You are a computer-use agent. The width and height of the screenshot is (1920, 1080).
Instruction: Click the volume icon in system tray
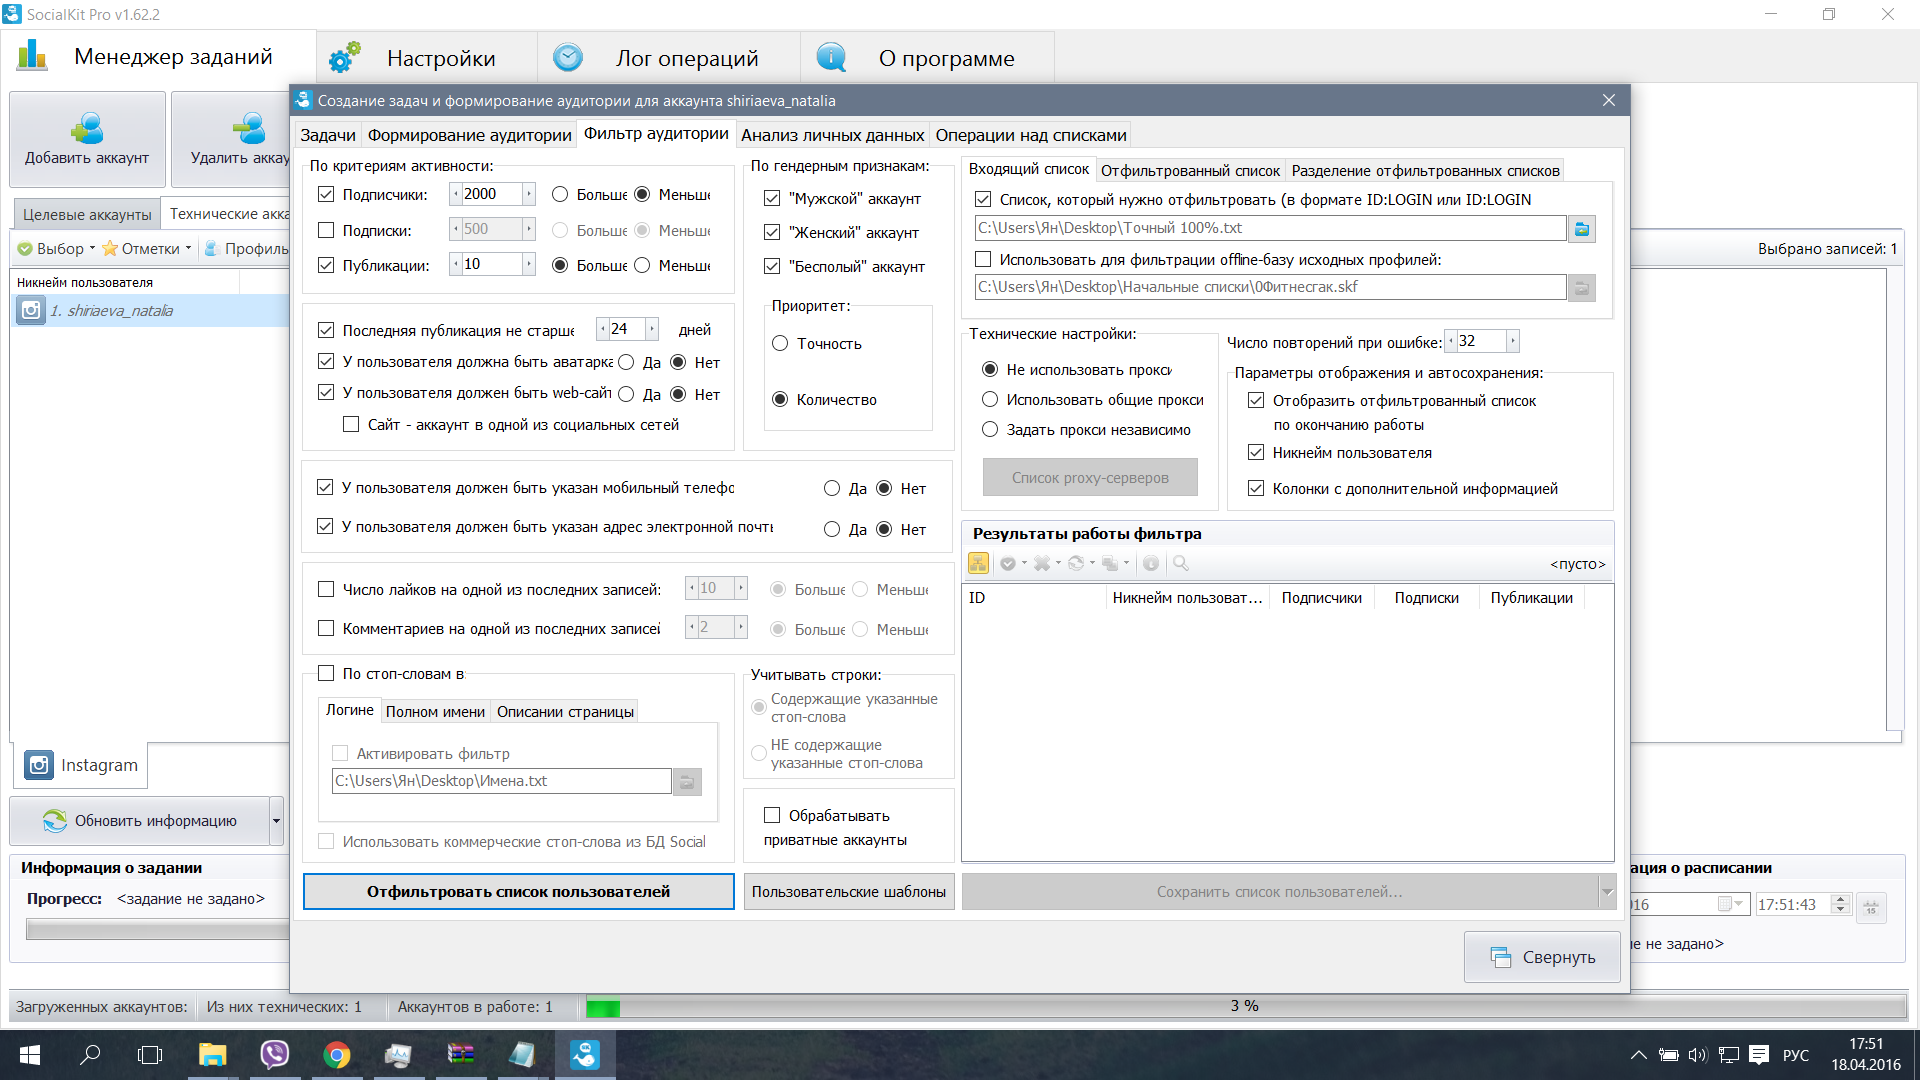(x=1697, y=1055)
